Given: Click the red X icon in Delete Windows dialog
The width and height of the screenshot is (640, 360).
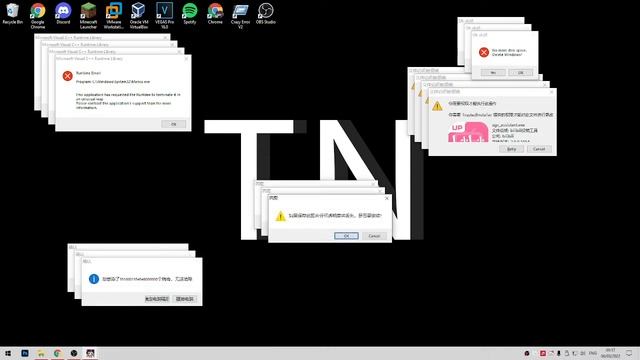Looking at the screenshot, I should [x=484, y=52].
